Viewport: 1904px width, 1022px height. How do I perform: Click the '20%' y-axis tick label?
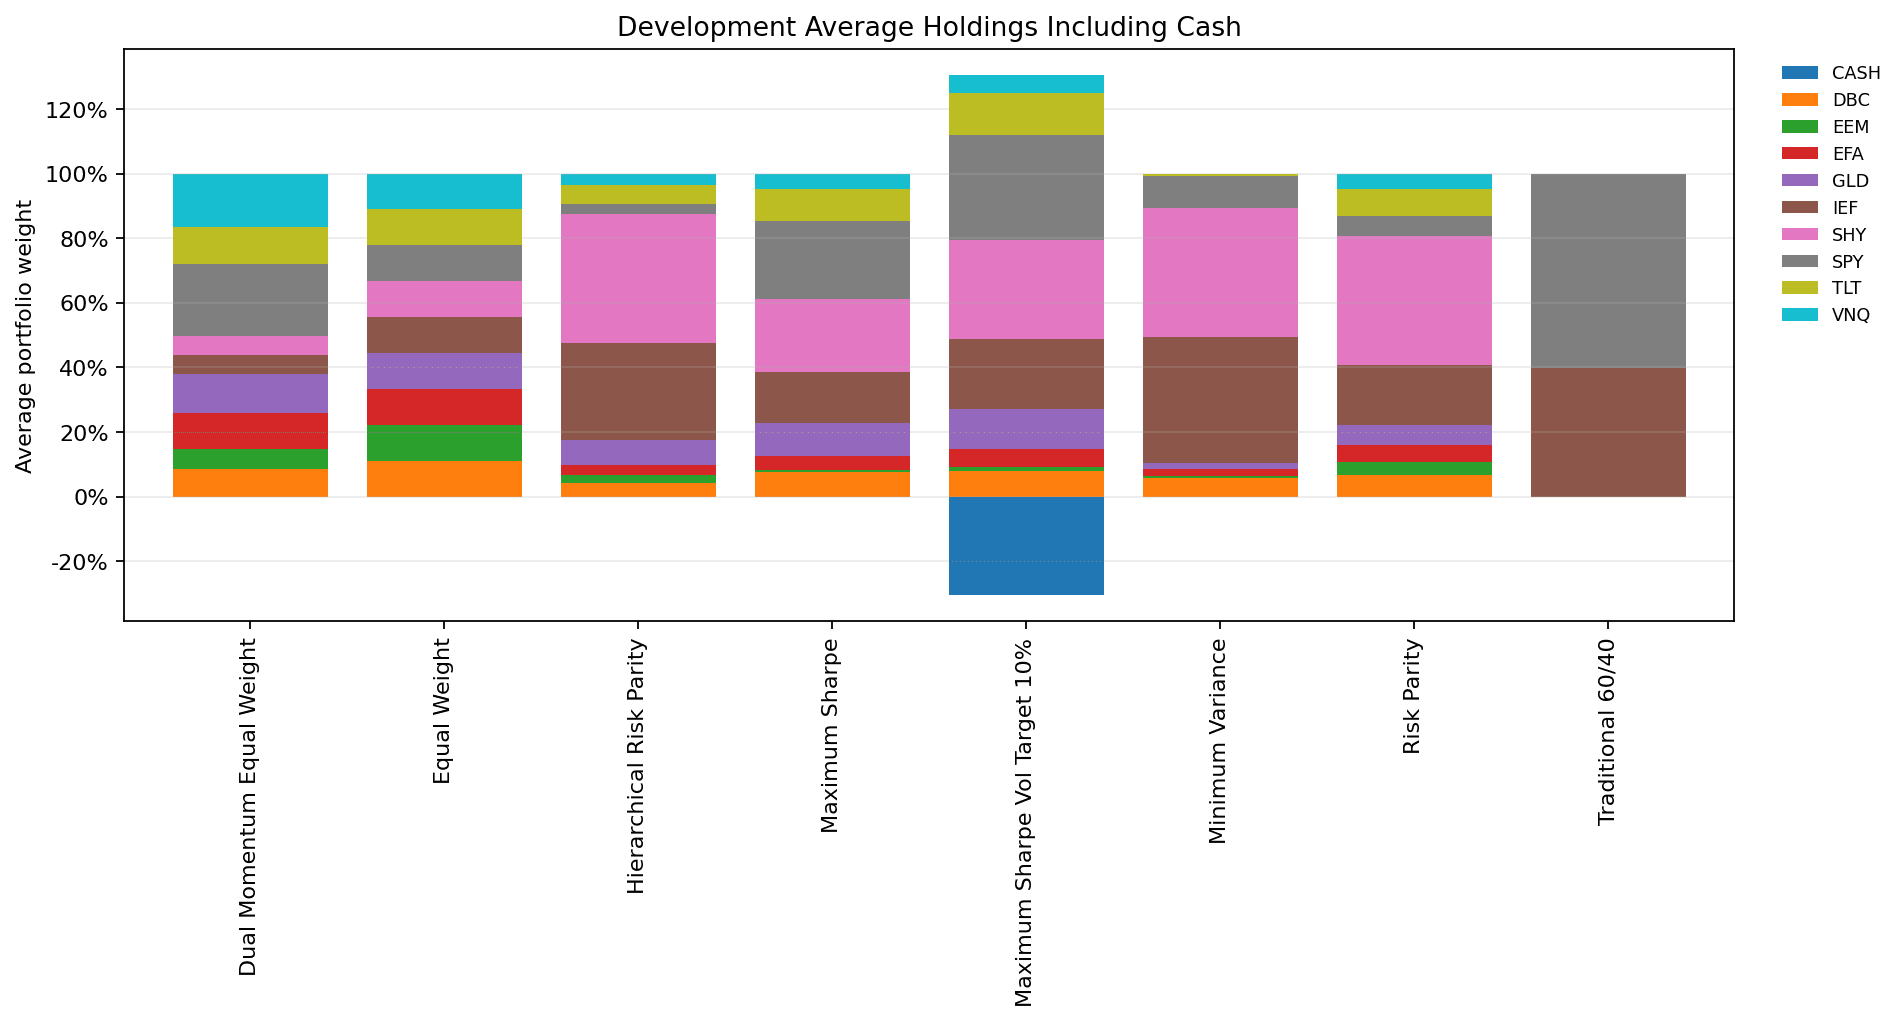tap(83, 433)
